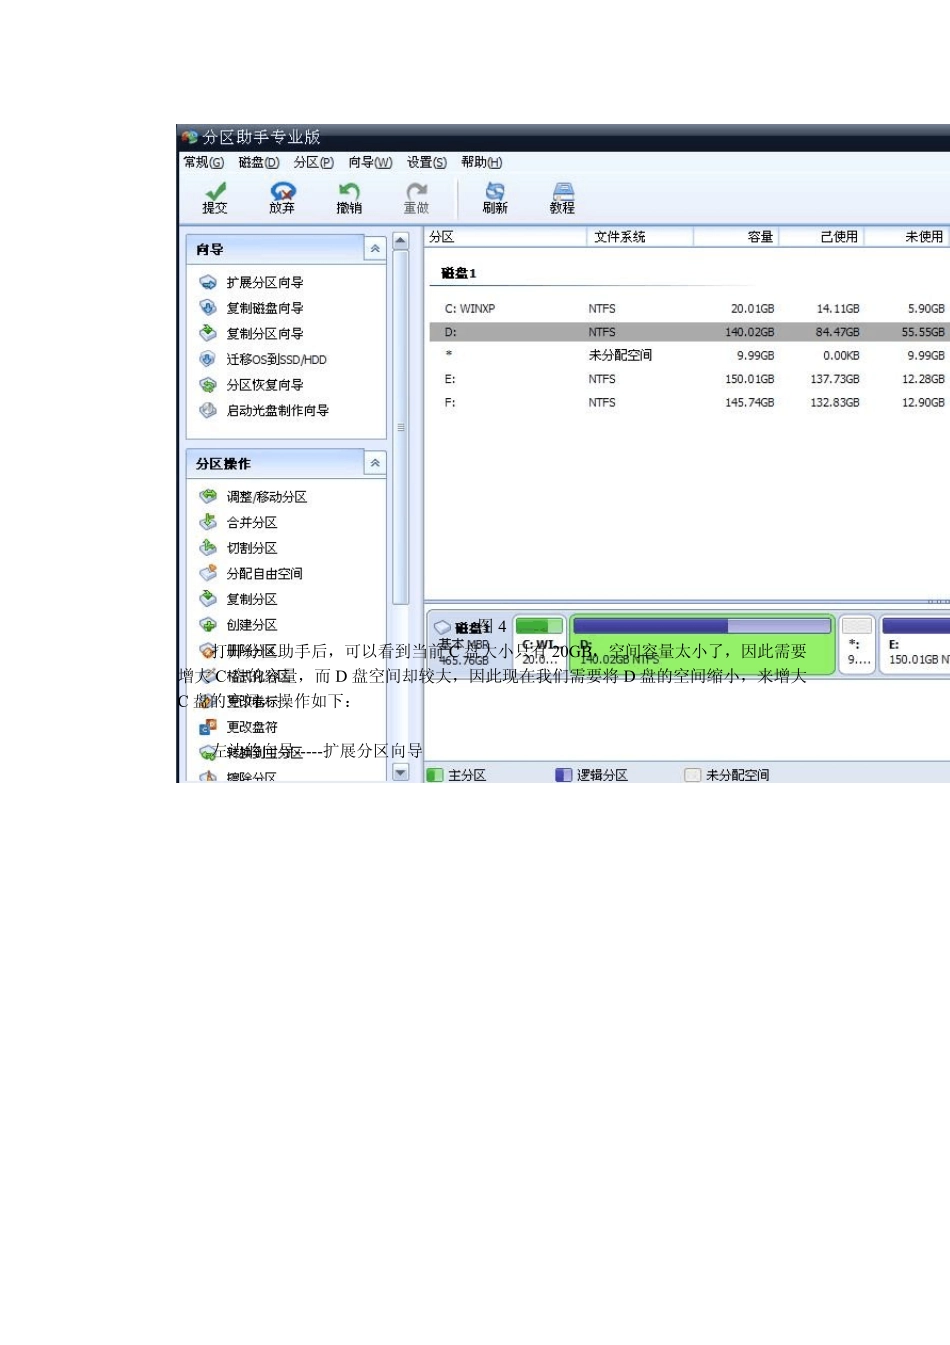This screenshot has width=950, height=1345.
Task: Click the E: 150.01GB block in disk map
Action: [915, 645]
